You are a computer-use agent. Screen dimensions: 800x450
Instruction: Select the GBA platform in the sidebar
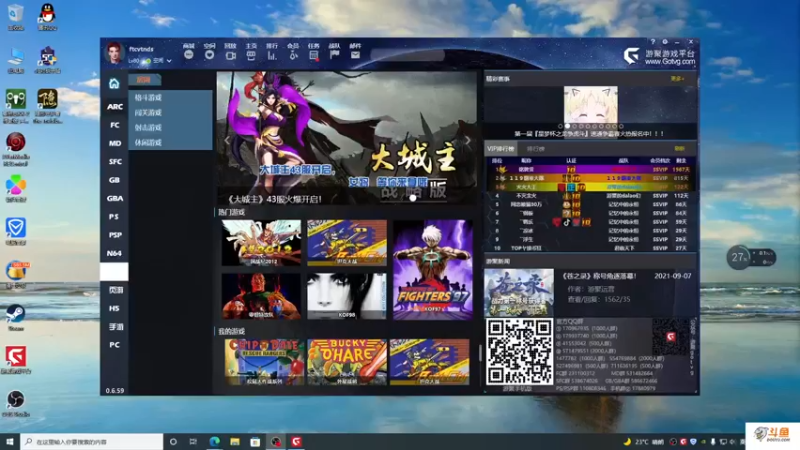[x=114, y=198]
